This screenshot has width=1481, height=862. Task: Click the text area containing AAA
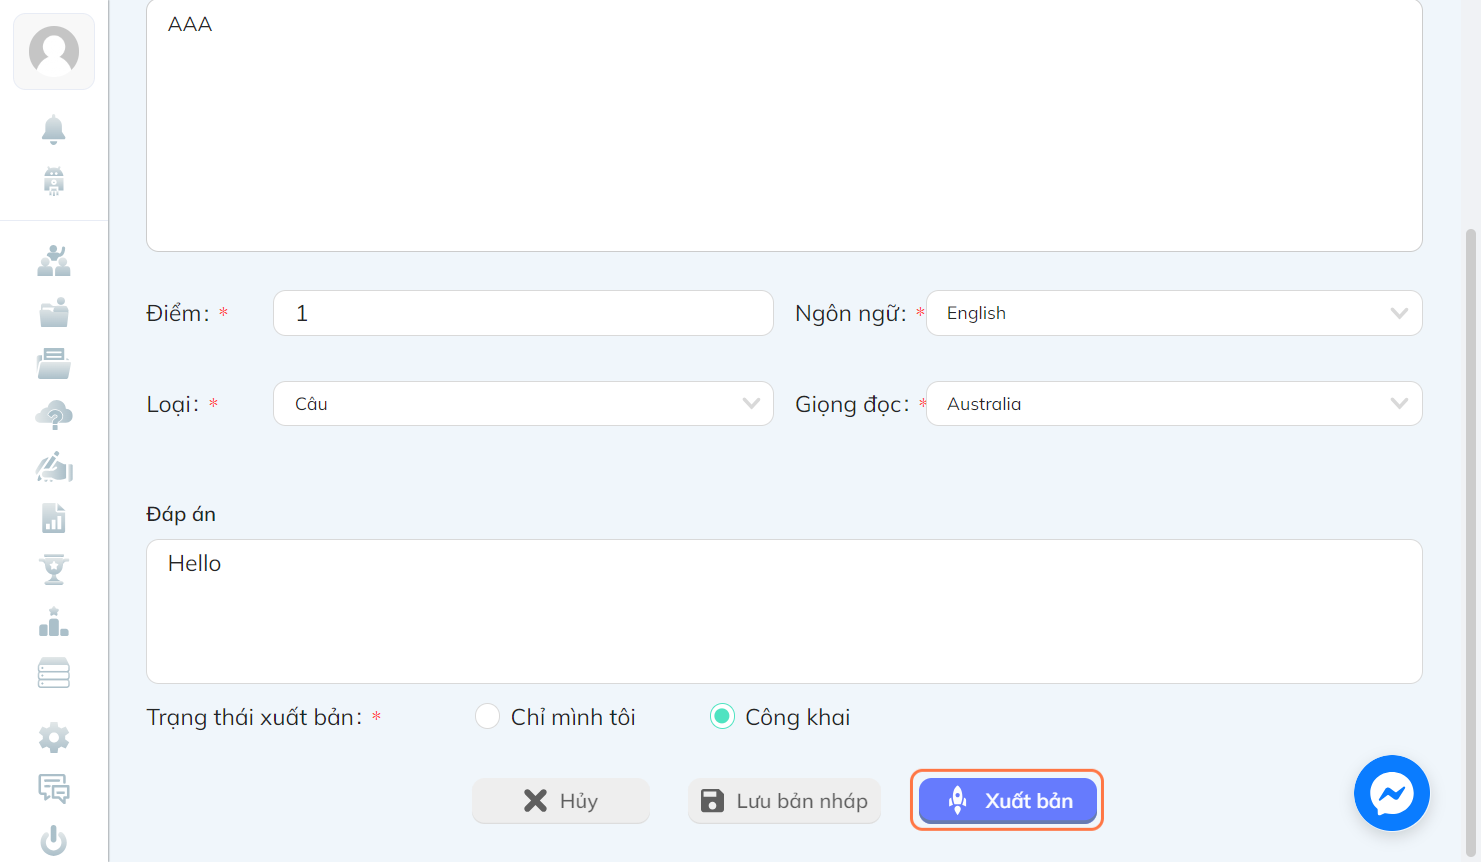(784, 125)
